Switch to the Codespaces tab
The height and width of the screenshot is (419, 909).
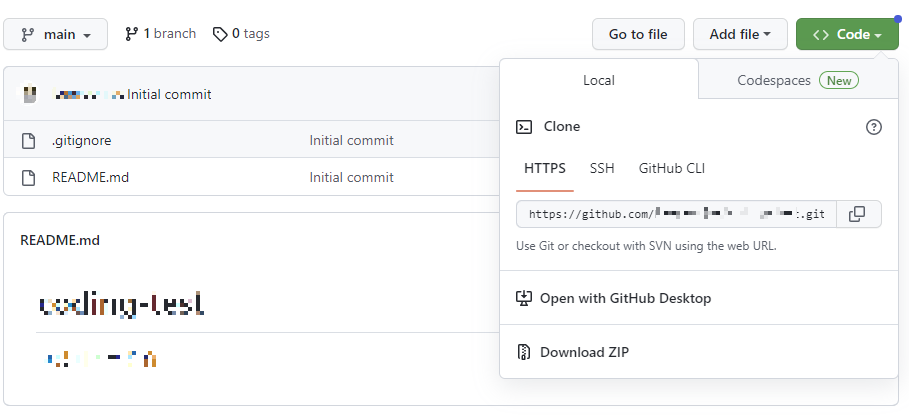[x=798, y=80]
